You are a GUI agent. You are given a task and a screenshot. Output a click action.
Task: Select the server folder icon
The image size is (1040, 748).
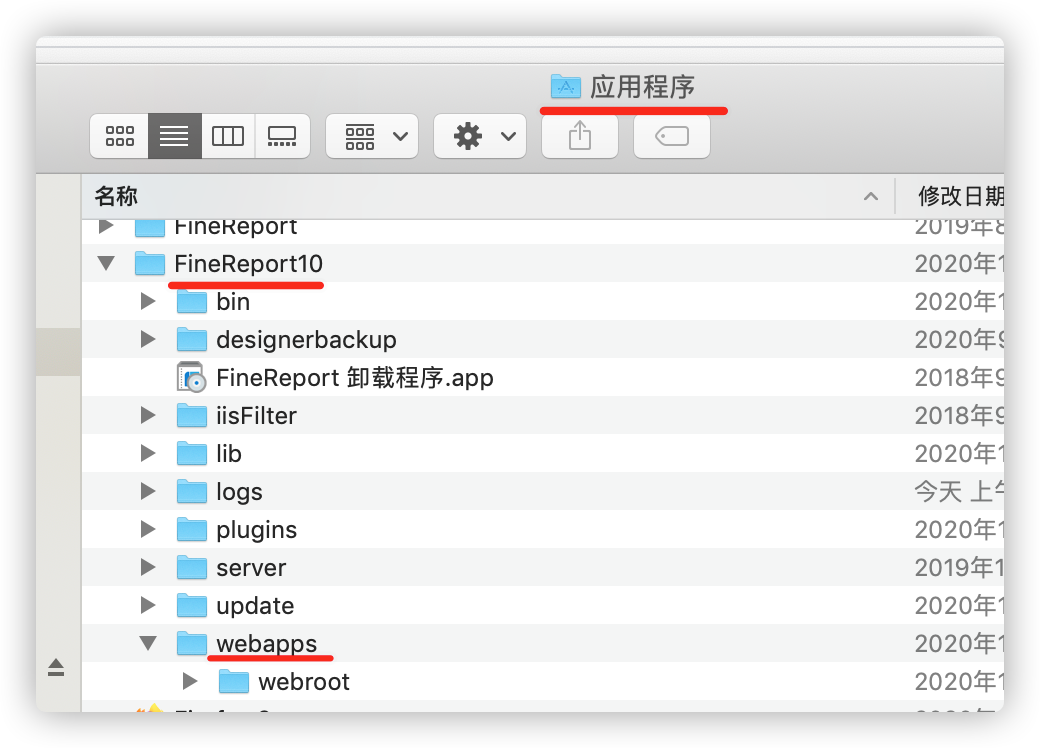pos(192,568)
